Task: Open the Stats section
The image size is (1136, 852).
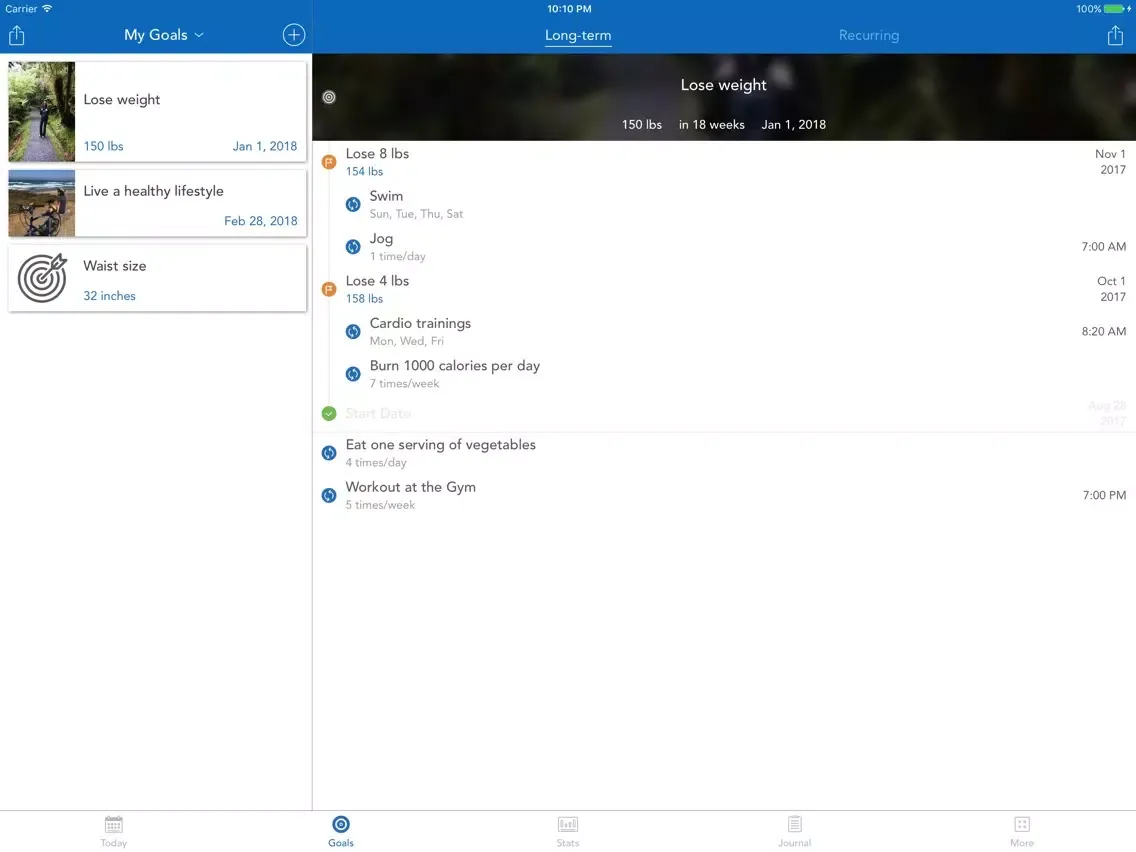Action: (x=567, y=830)
